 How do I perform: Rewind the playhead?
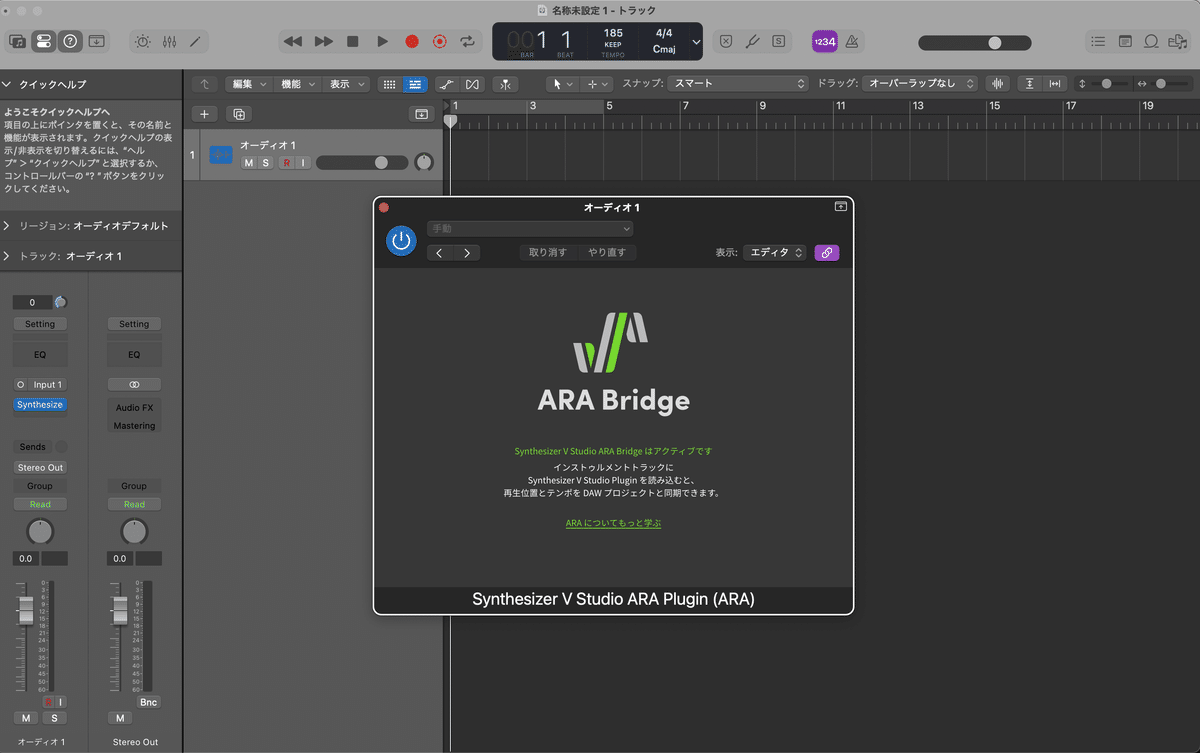click(293, 41)
